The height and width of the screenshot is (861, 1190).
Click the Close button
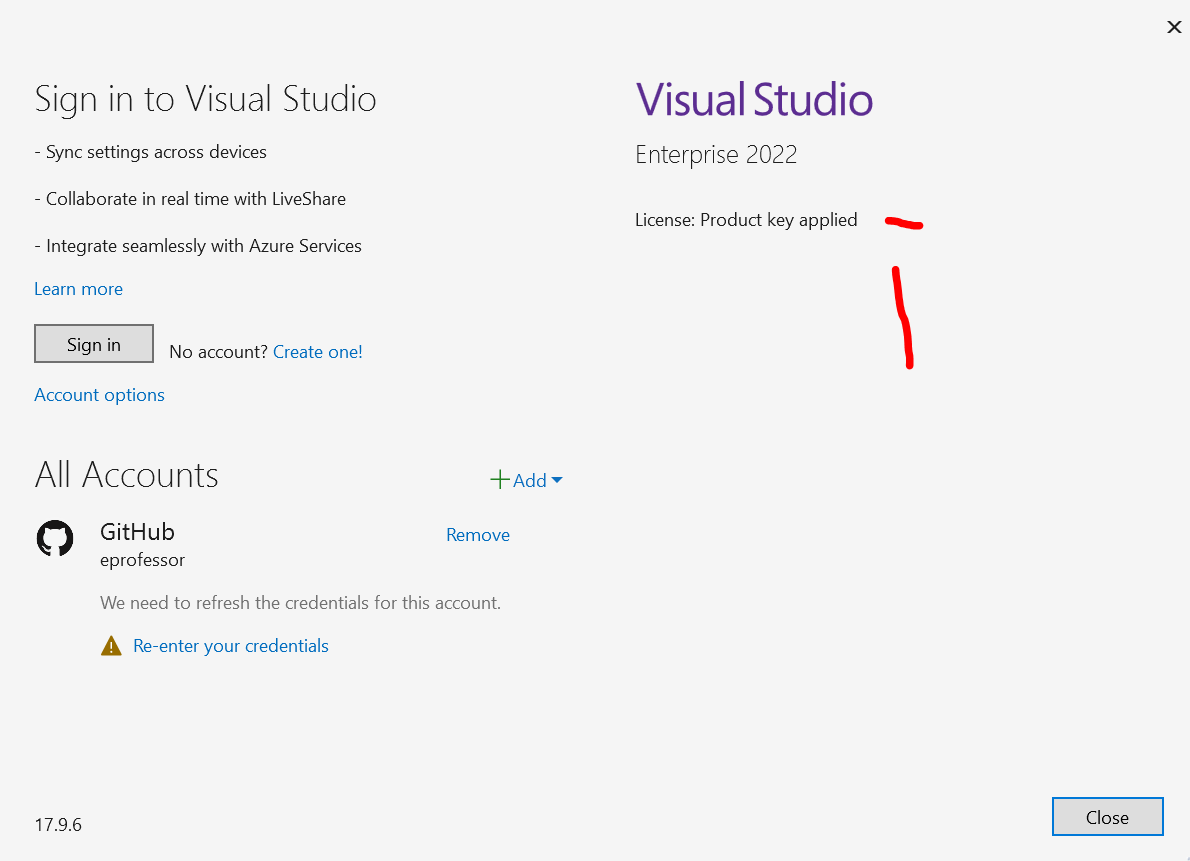[1107, 817]
